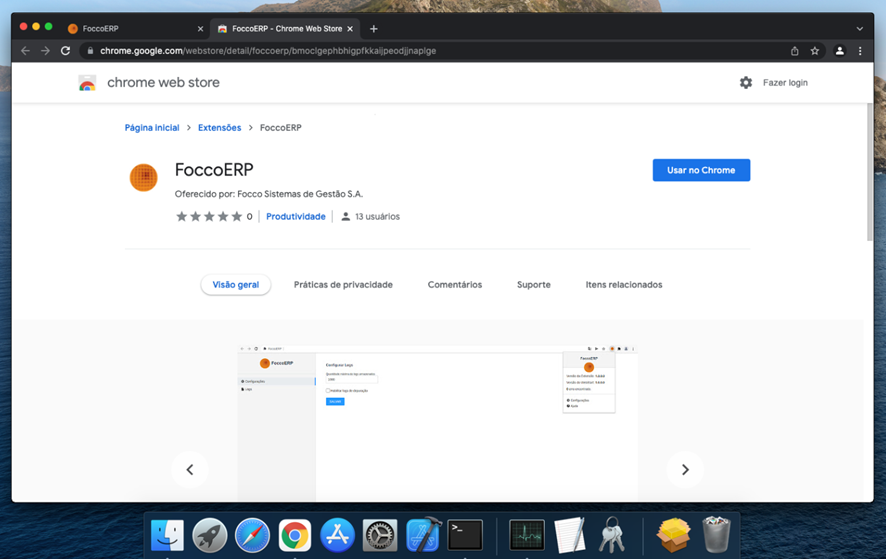Click the page vertical scrollbar
This screenshot has width=886, height=559.
click(x=869, y=172)
